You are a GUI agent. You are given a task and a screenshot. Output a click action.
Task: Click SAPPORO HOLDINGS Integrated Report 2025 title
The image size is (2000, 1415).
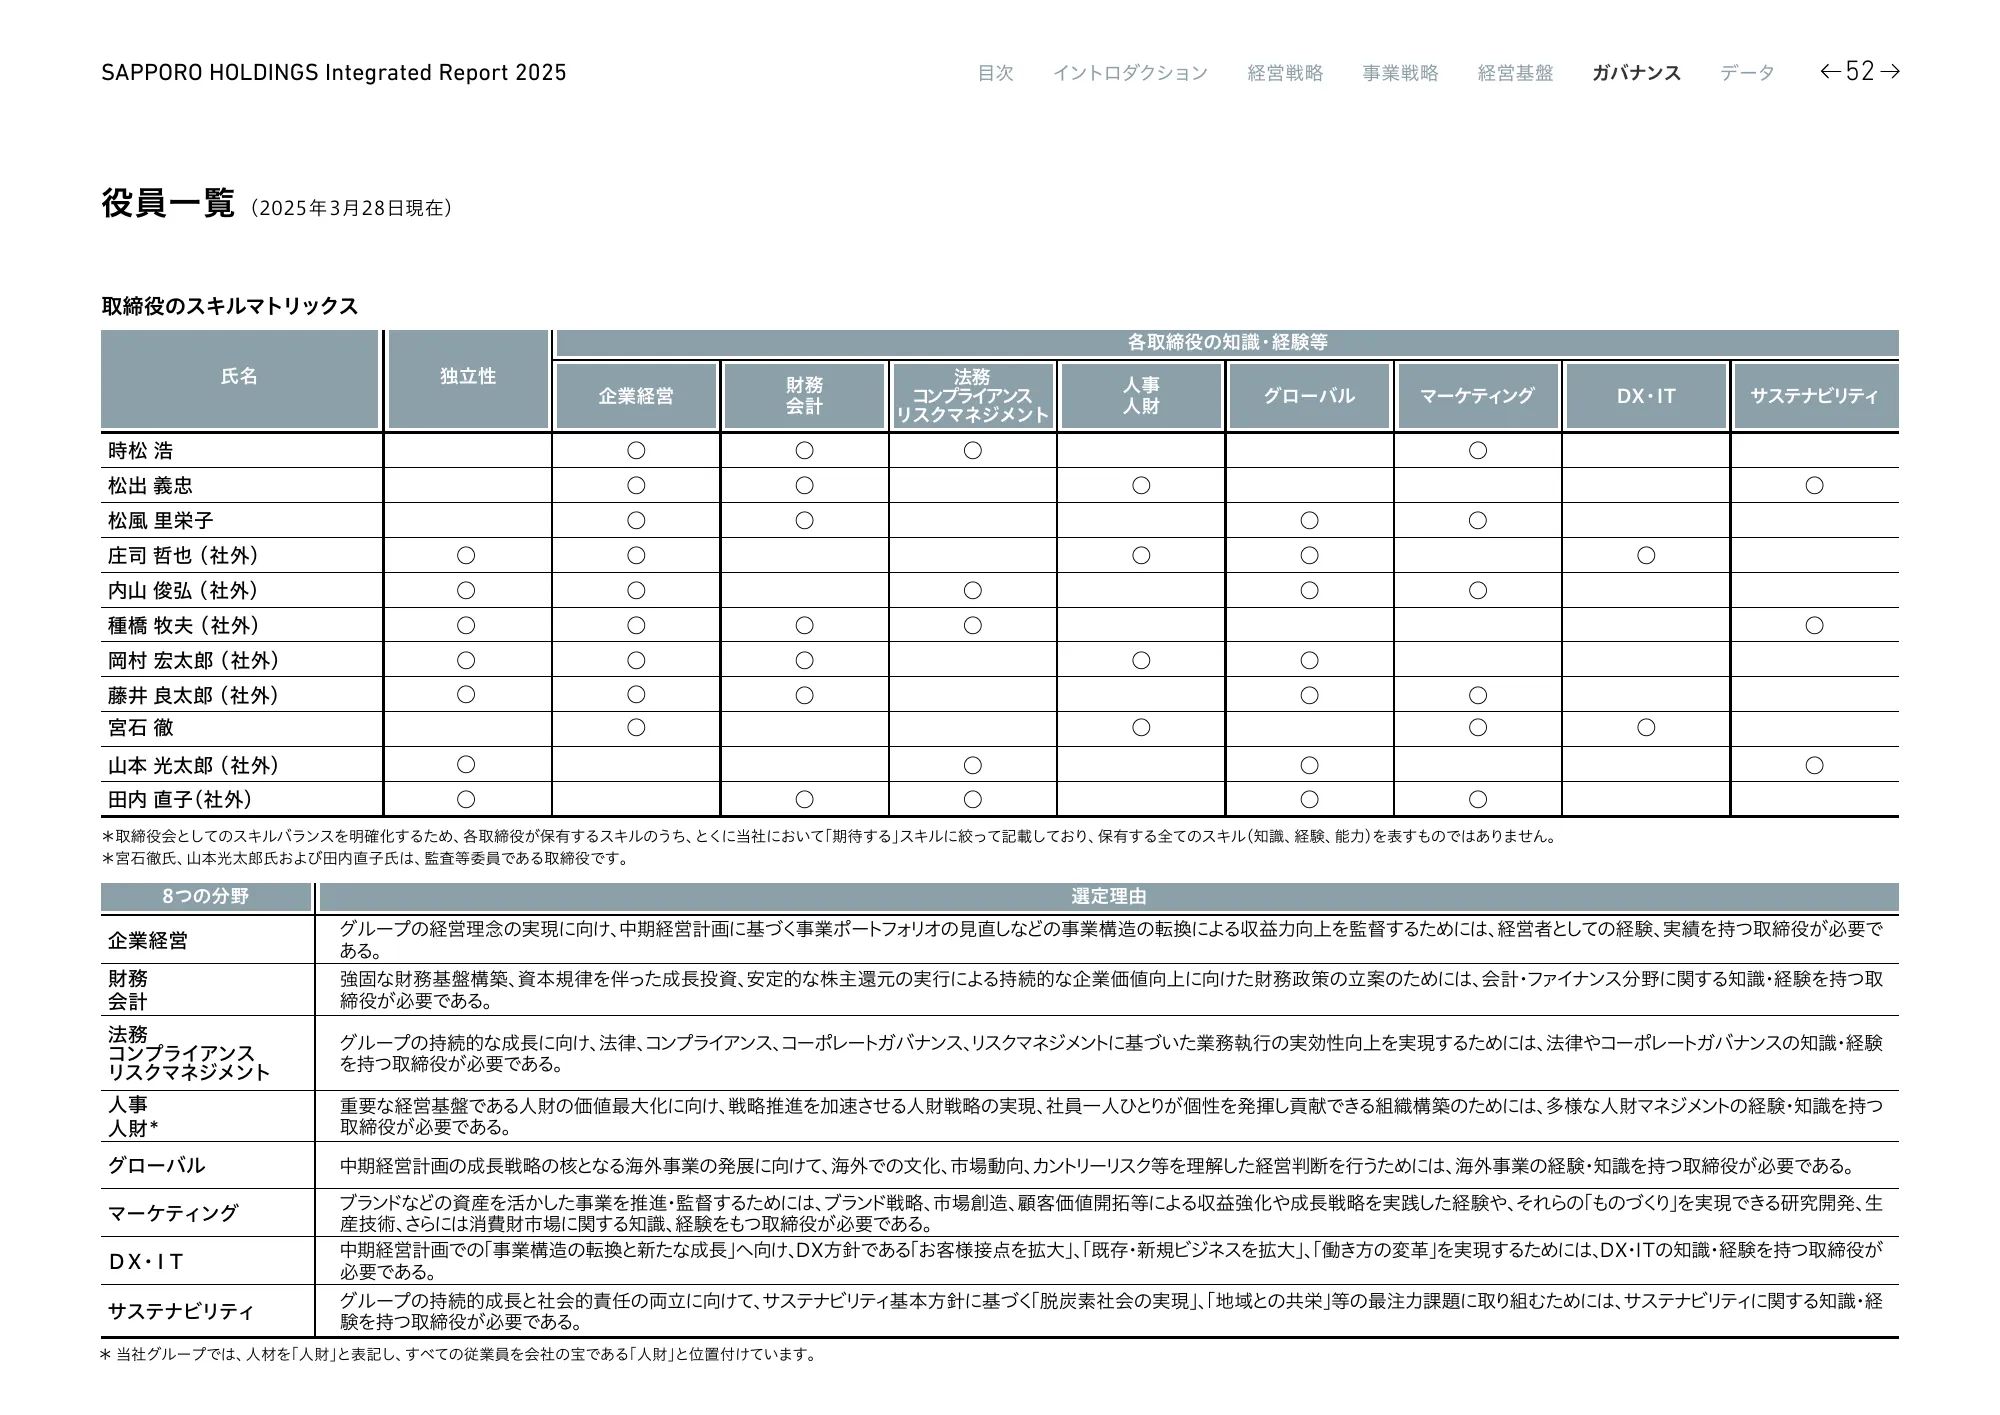(334, 73)
